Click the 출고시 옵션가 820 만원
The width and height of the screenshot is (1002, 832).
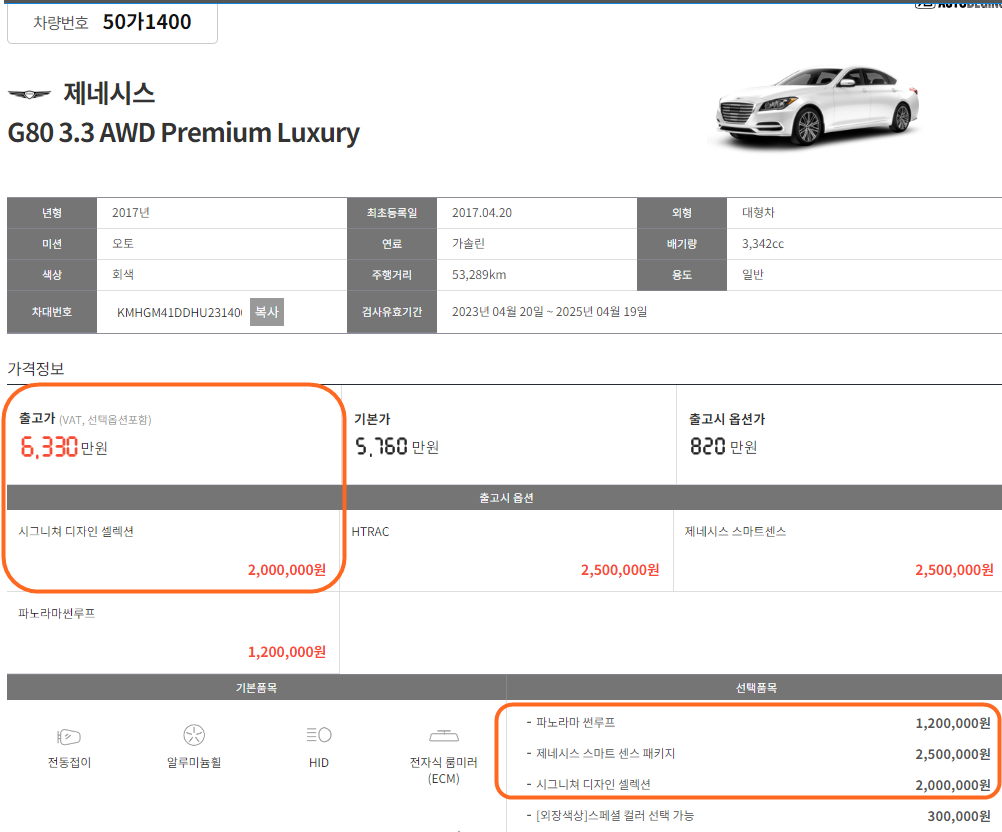coord(723,447)
